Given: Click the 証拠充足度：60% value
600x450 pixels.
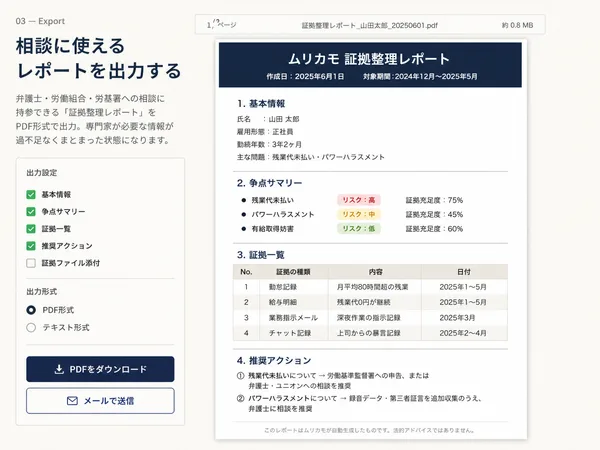Looking at the screenshot, I should [434, 229].
